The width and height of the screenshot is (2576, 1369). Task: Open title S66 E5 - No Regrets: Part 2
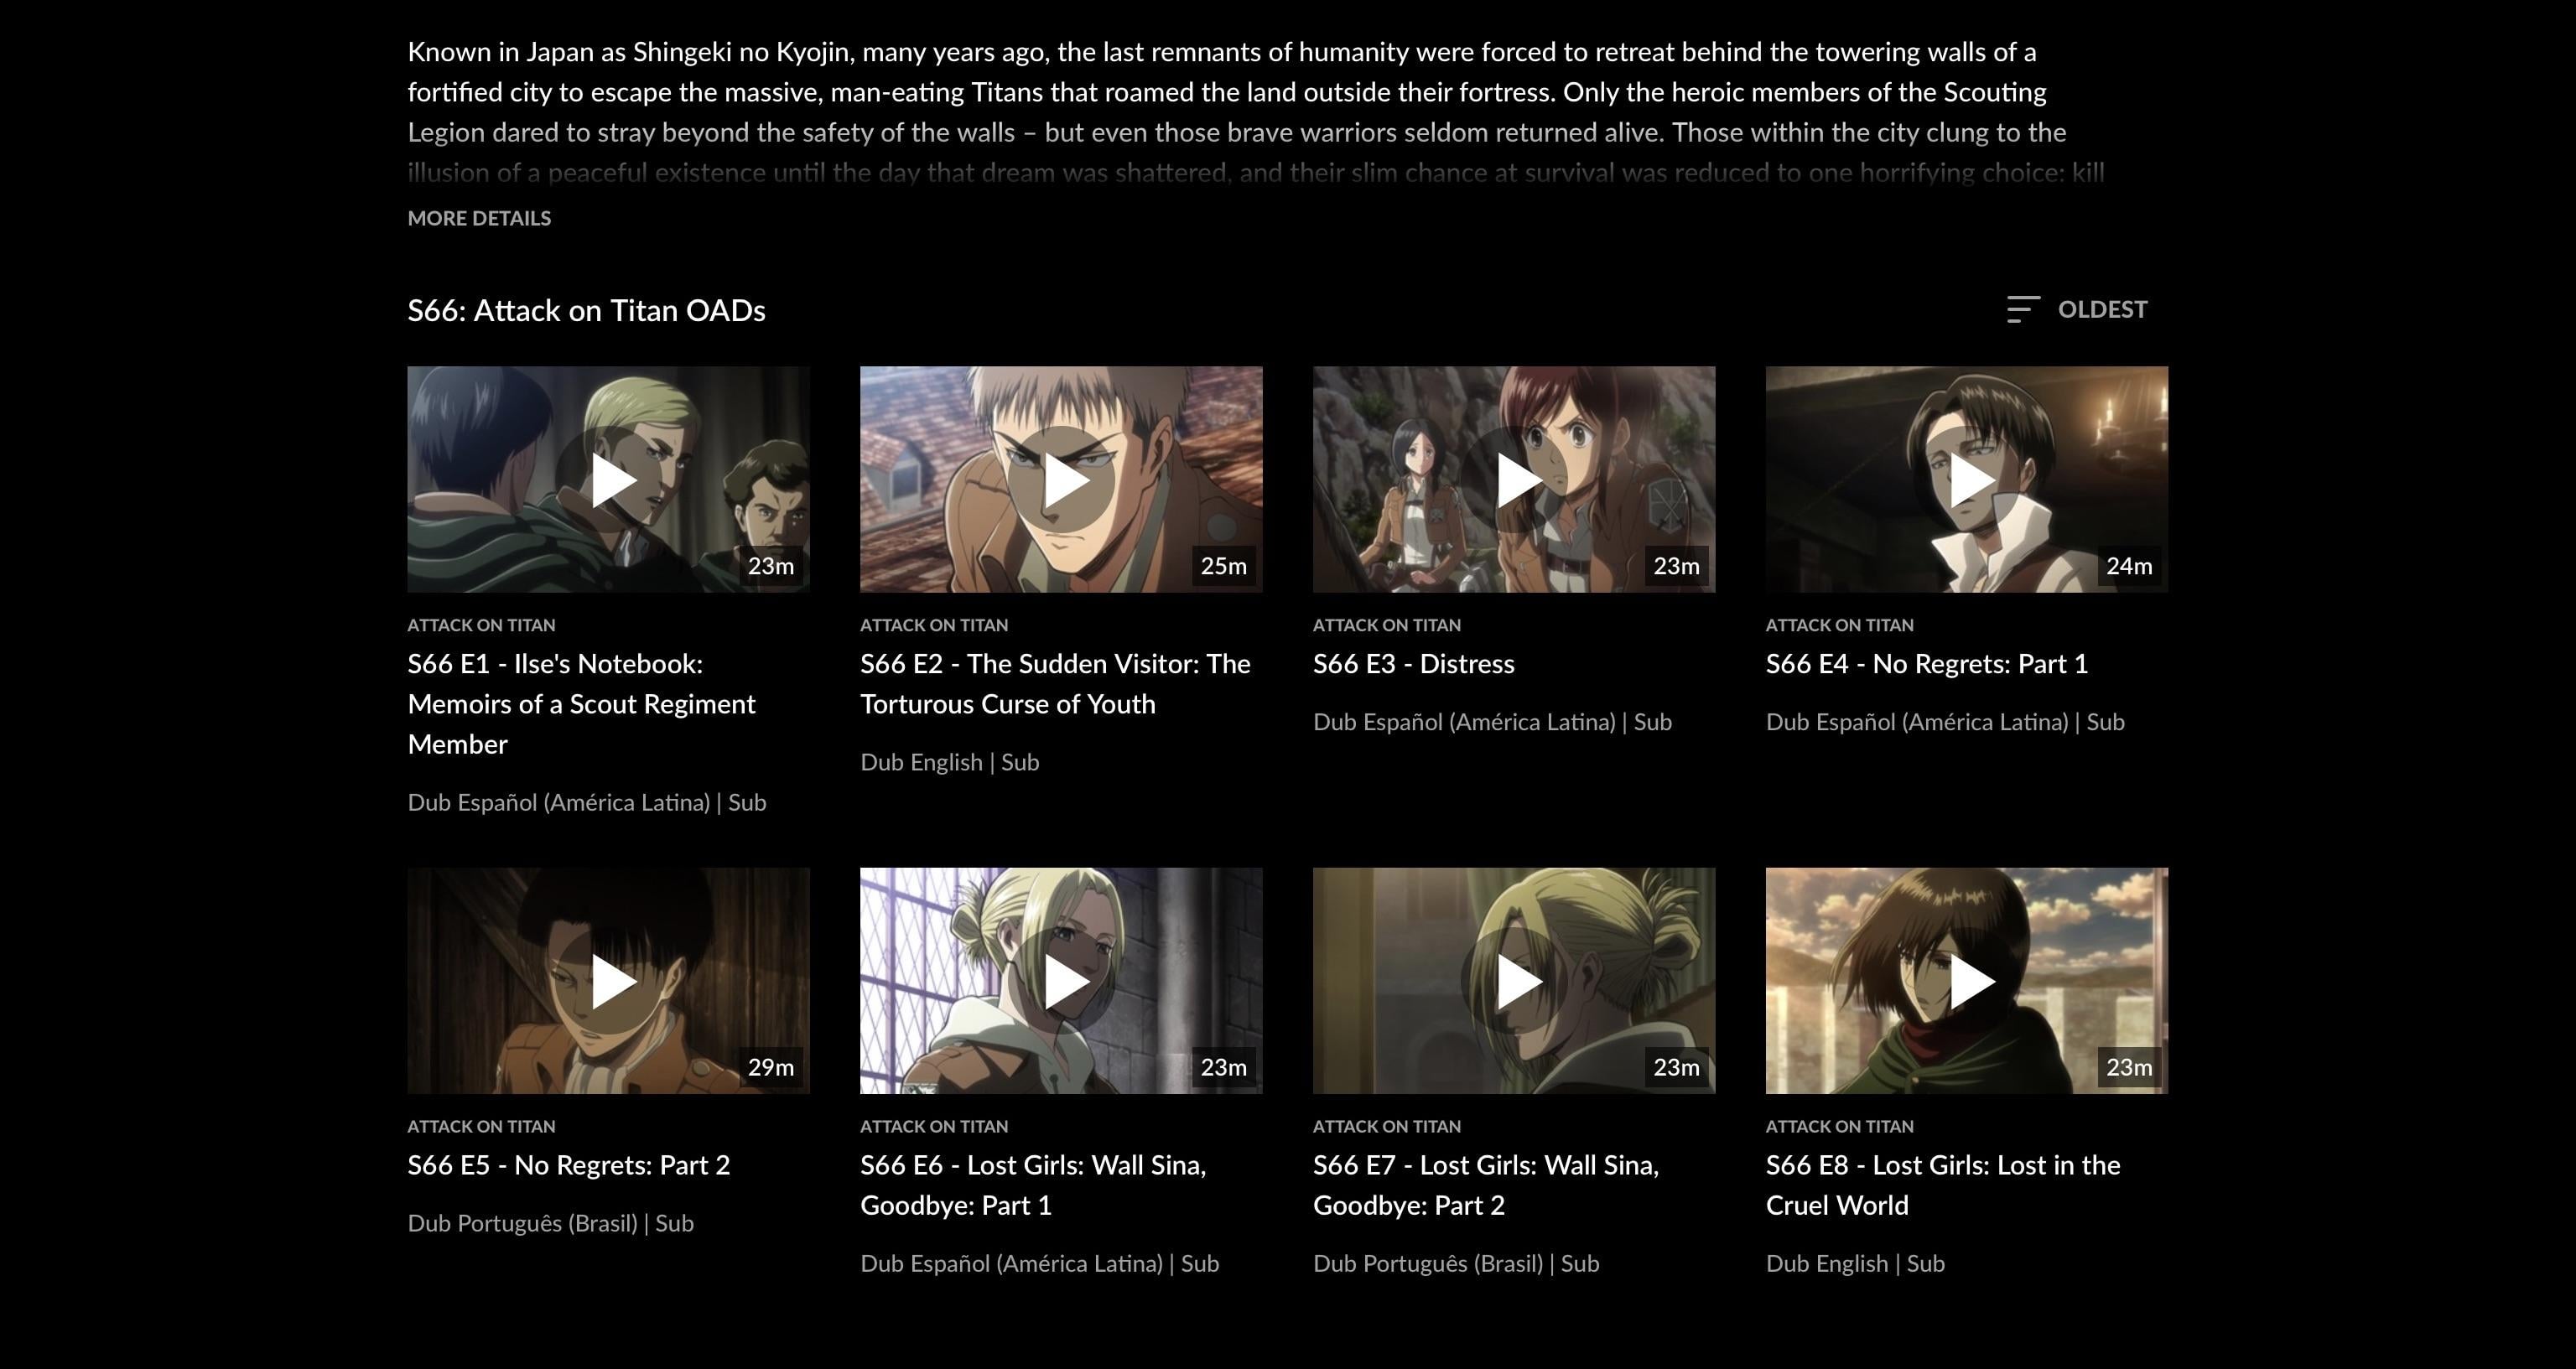coord(568,1165)
